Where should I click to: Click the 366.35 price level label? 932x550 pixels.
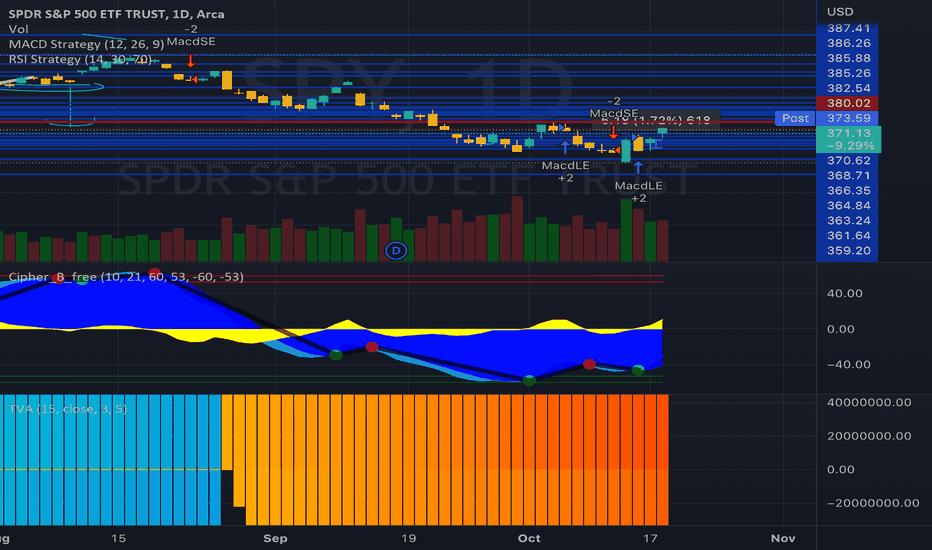click(848, 190)
